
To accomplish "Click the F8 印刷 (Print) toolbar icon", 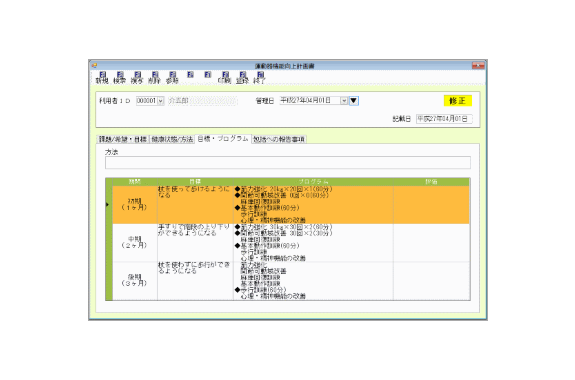I will point(225,77).
